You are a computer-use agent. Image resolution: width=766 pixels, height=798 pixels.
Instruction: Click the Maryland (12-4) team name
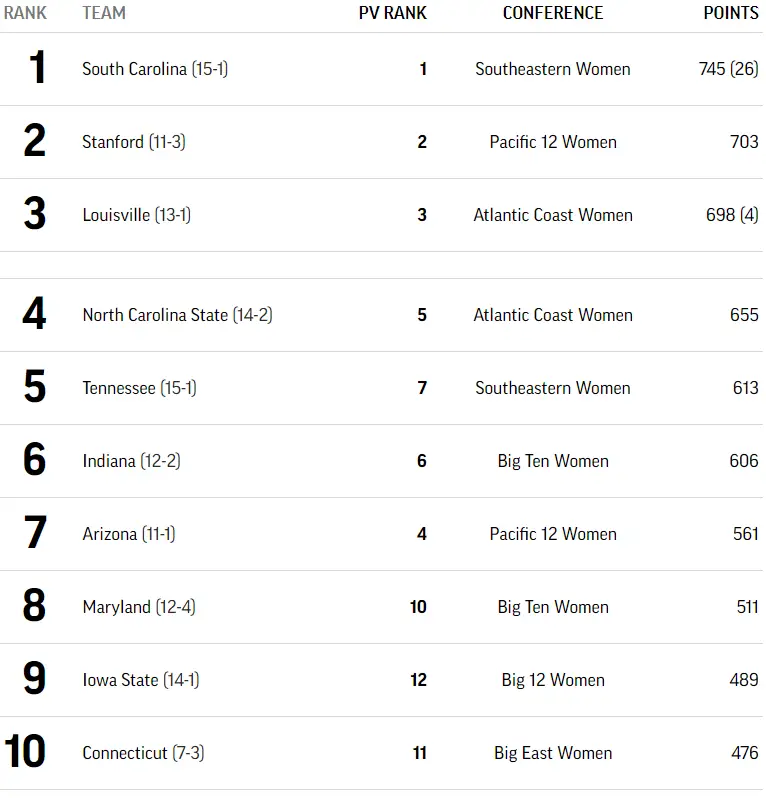(139, 607)
